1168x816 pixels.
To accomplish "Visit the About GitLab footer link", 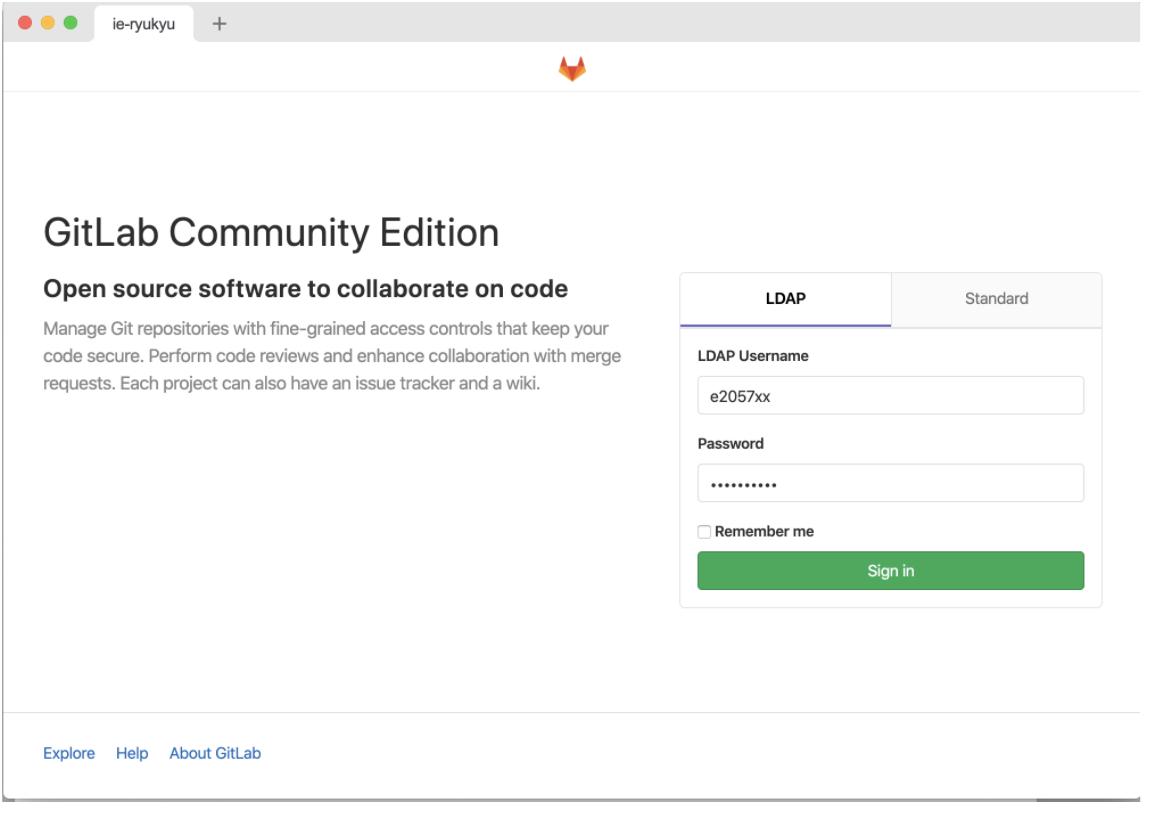I will pos(215,753).
